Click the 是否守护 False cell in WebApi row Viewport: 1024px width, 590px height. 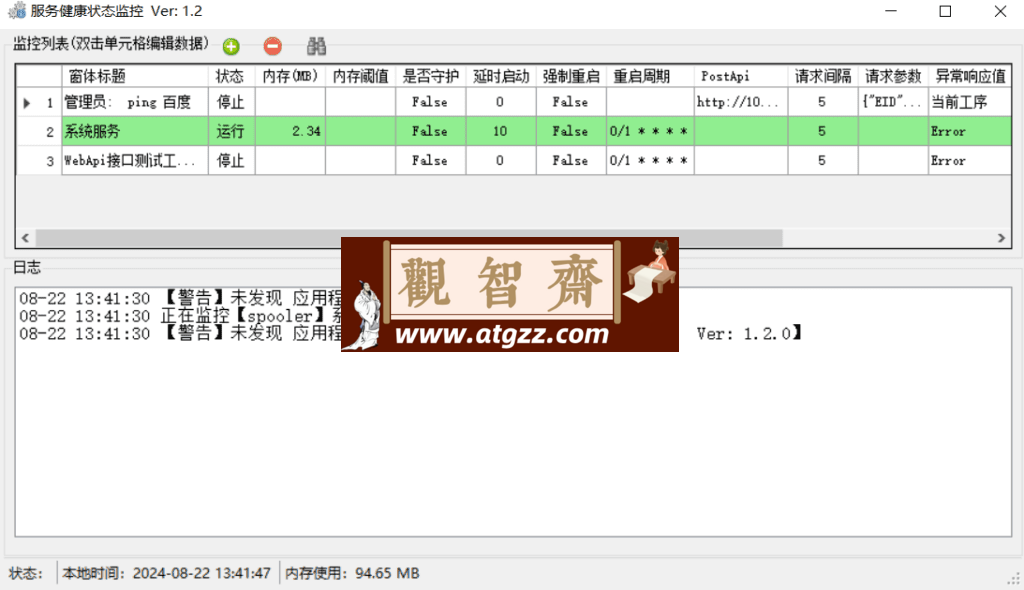pos(430,161)
